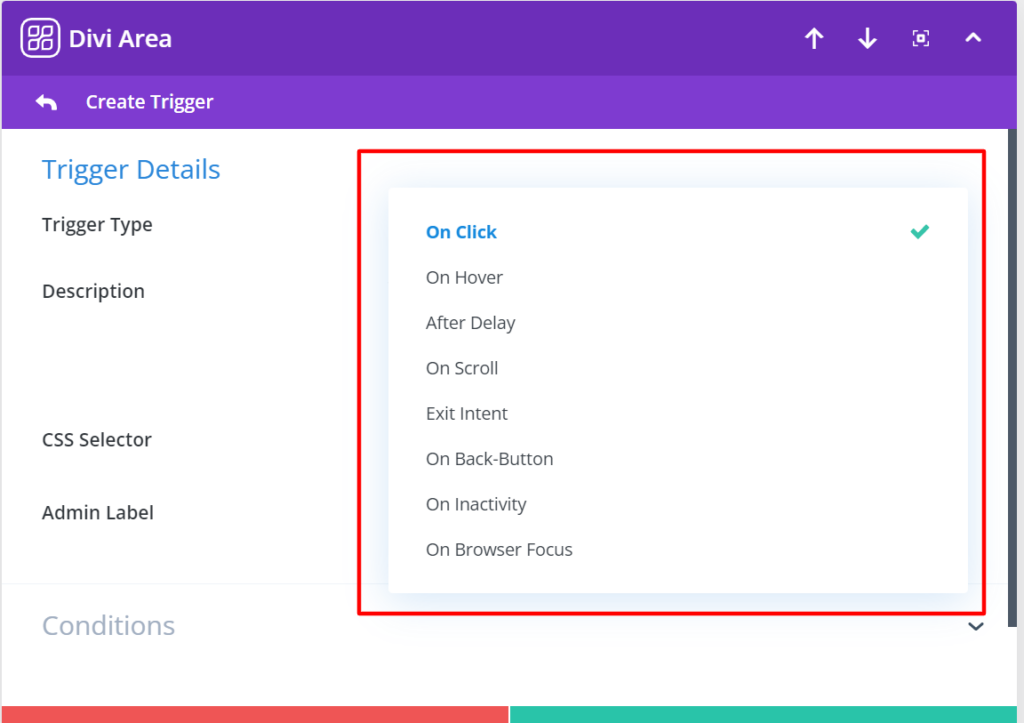Click the Divi Area logo icon
1024x723 pixels.
40,38
